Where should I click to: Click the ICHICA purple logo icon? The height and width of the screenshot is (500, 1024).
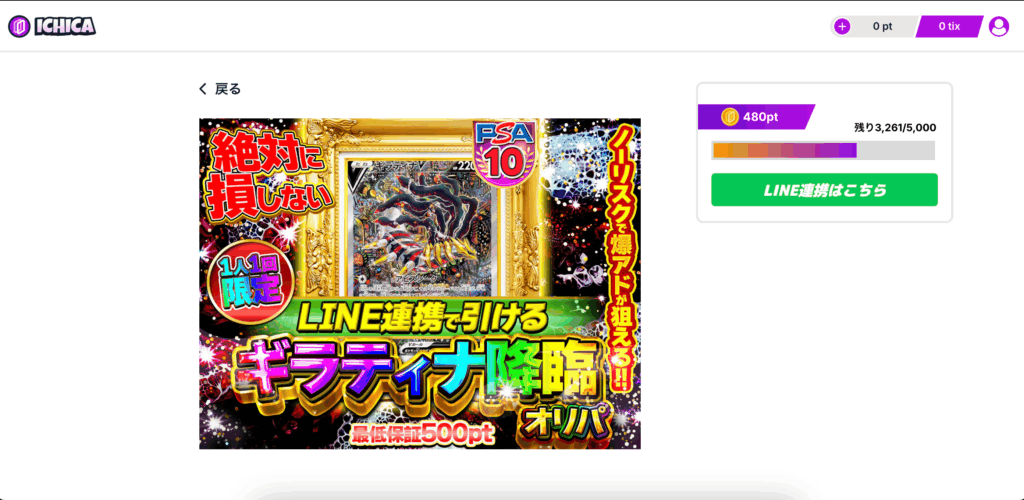point(19,26)
